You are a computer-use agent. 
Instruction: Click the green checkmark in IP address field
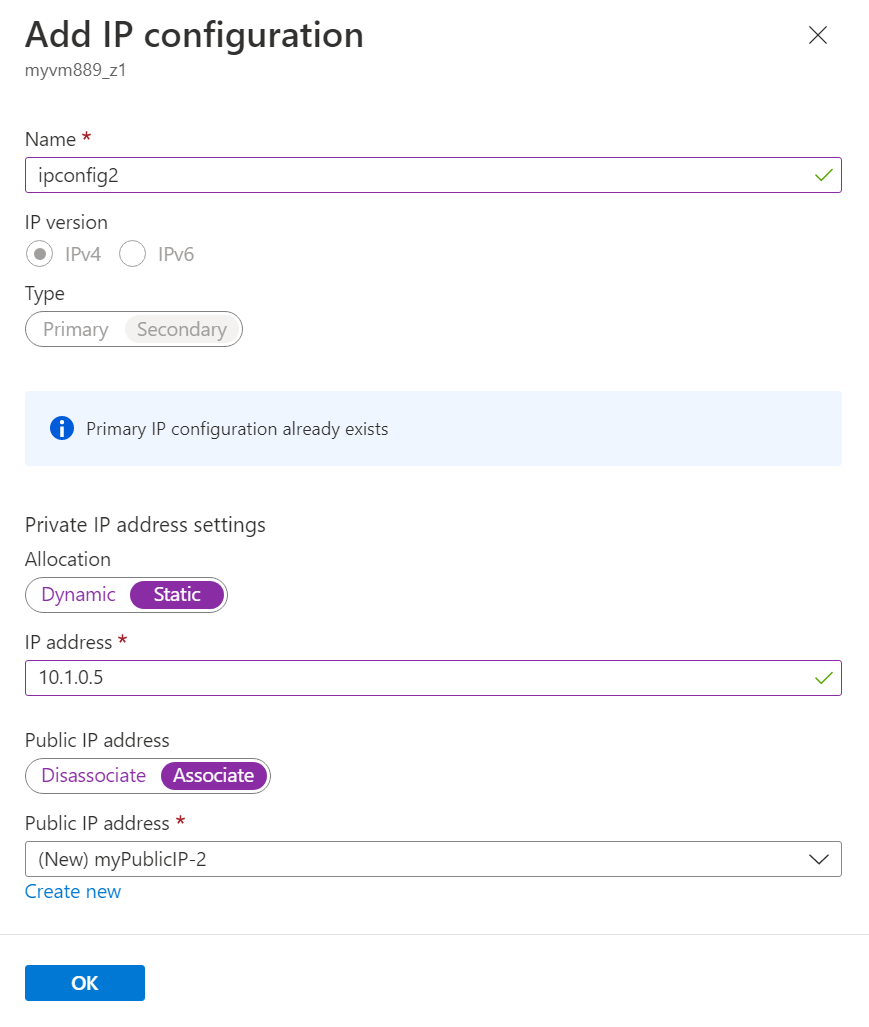pyautogui.click(x=823, y=678)
